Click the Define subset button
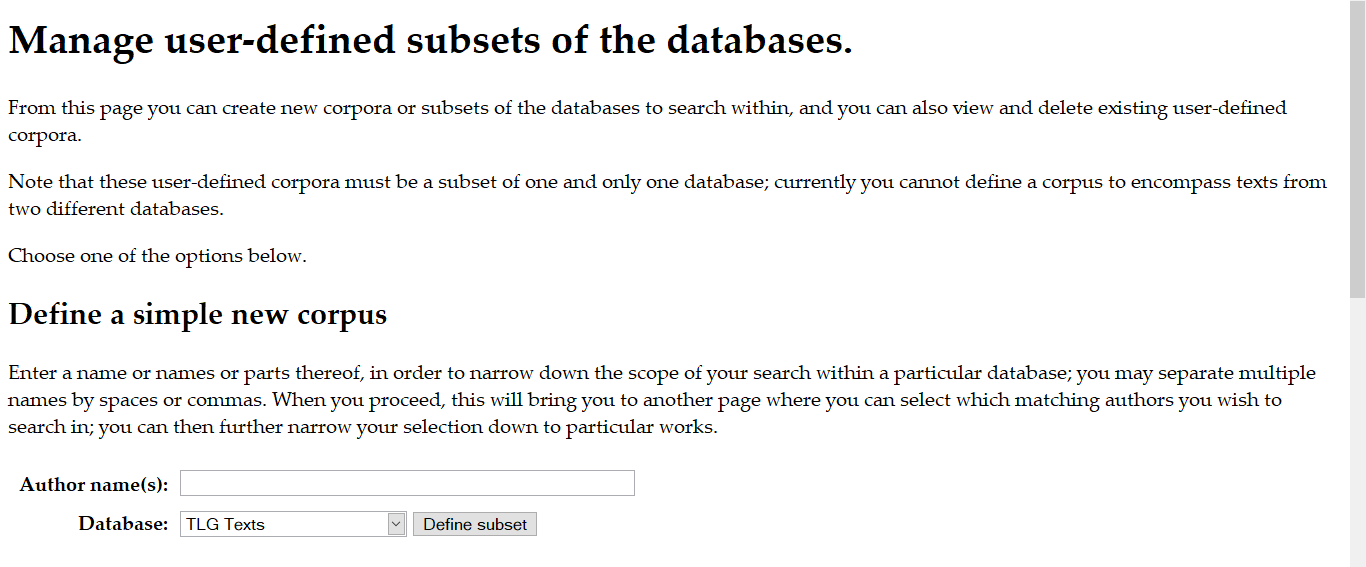 pyautogui.click(x=475, y=524)
